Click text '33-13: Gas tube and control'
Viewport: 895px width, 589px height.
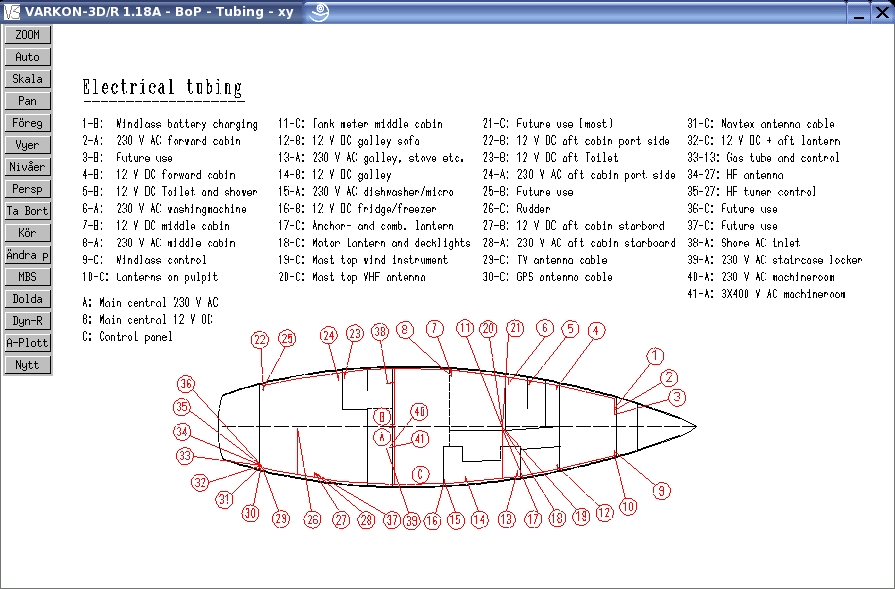[x=764, y=158]
